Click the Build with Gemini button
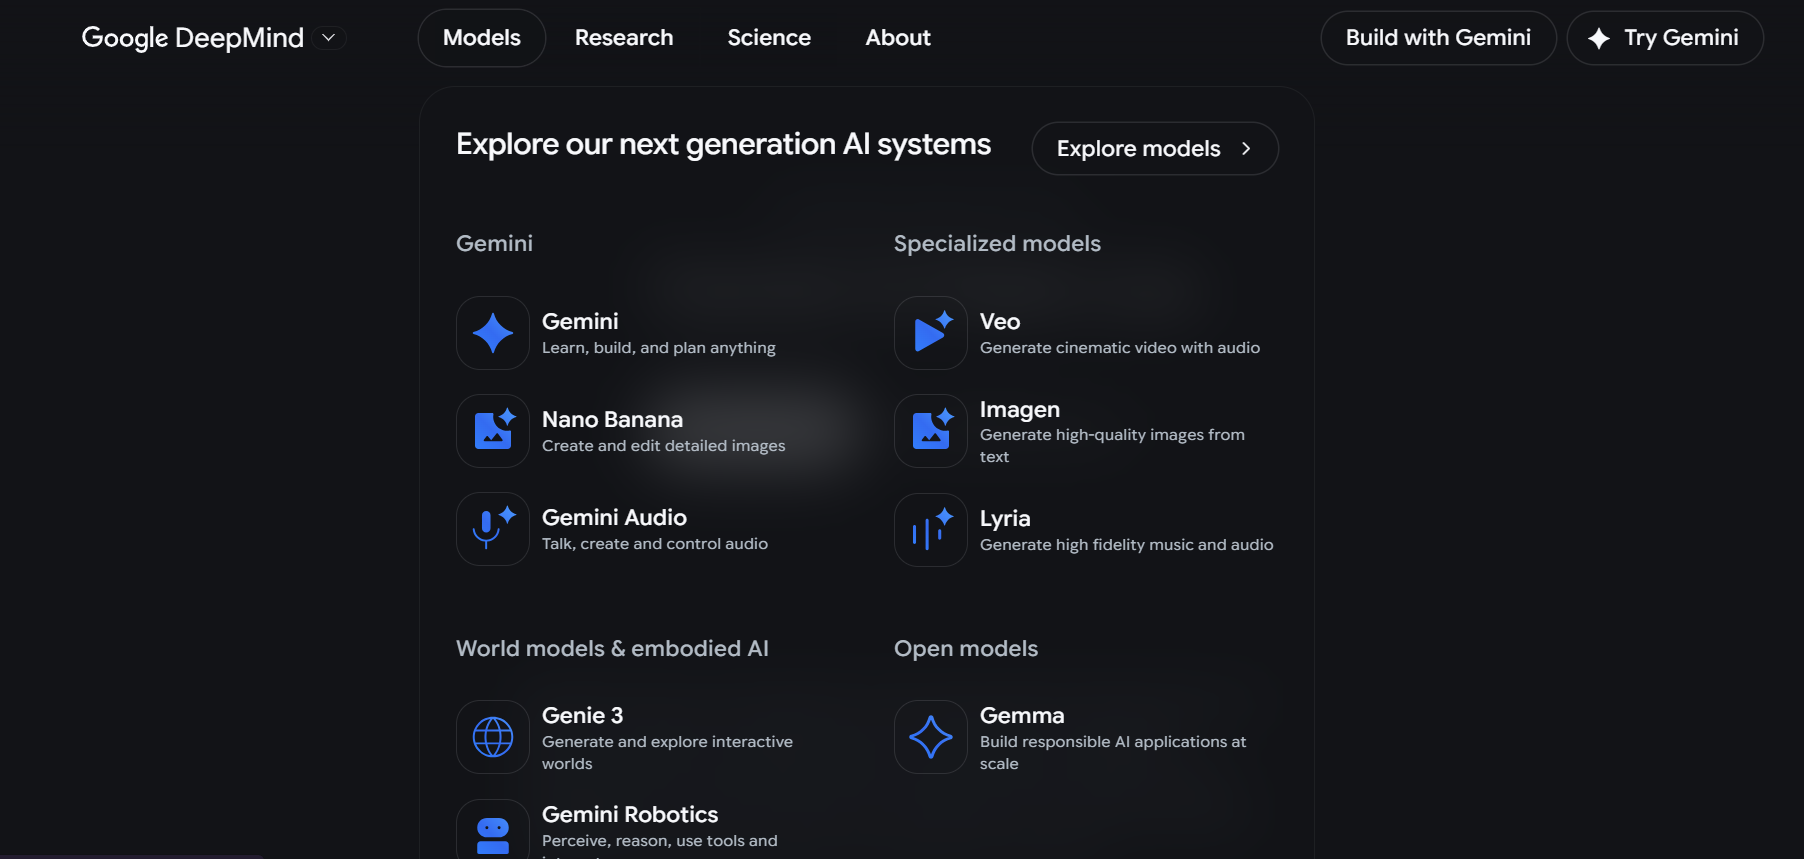Viewport: 1804px width, 859px height. click(x=1438, y=38)
